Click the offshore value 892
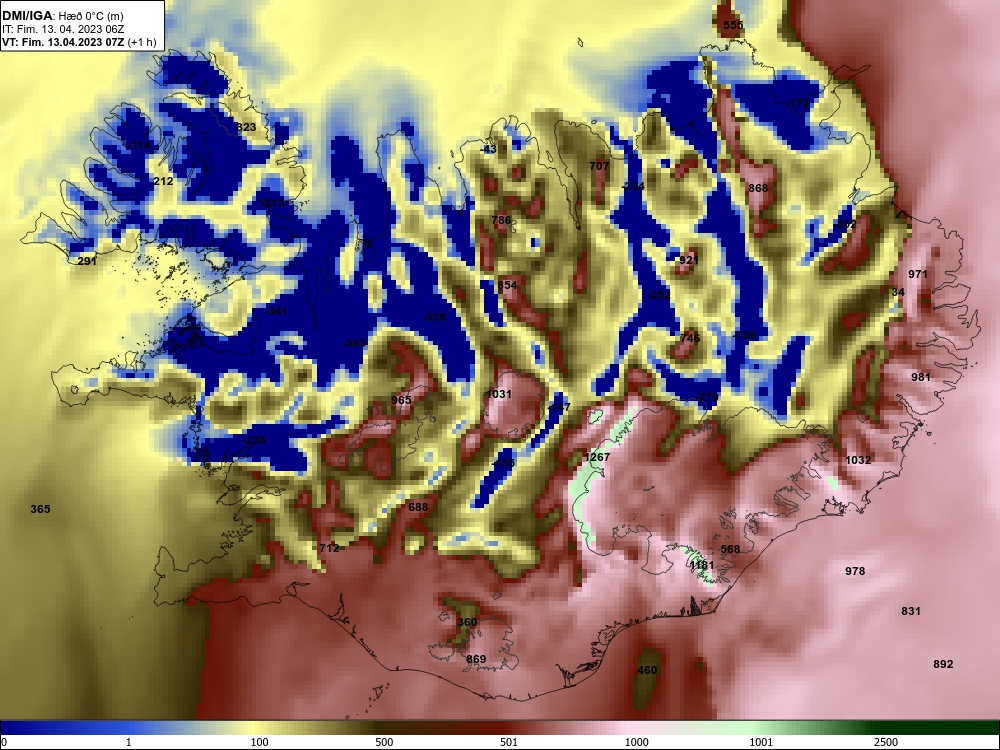Image resolution: width=1000 pixels, height=750 pixels. 943,664
